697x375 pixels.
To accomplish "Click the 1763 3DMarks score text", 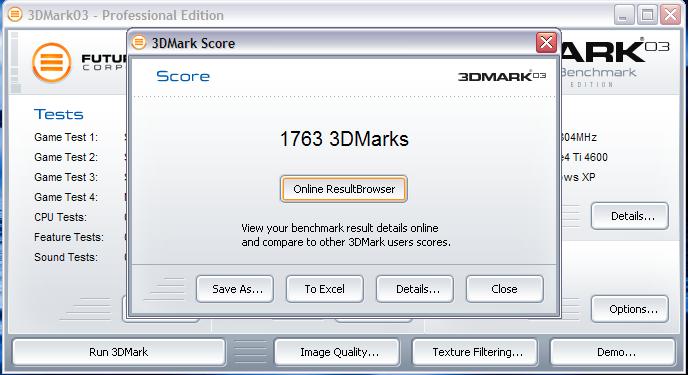I will click(344, 139).
